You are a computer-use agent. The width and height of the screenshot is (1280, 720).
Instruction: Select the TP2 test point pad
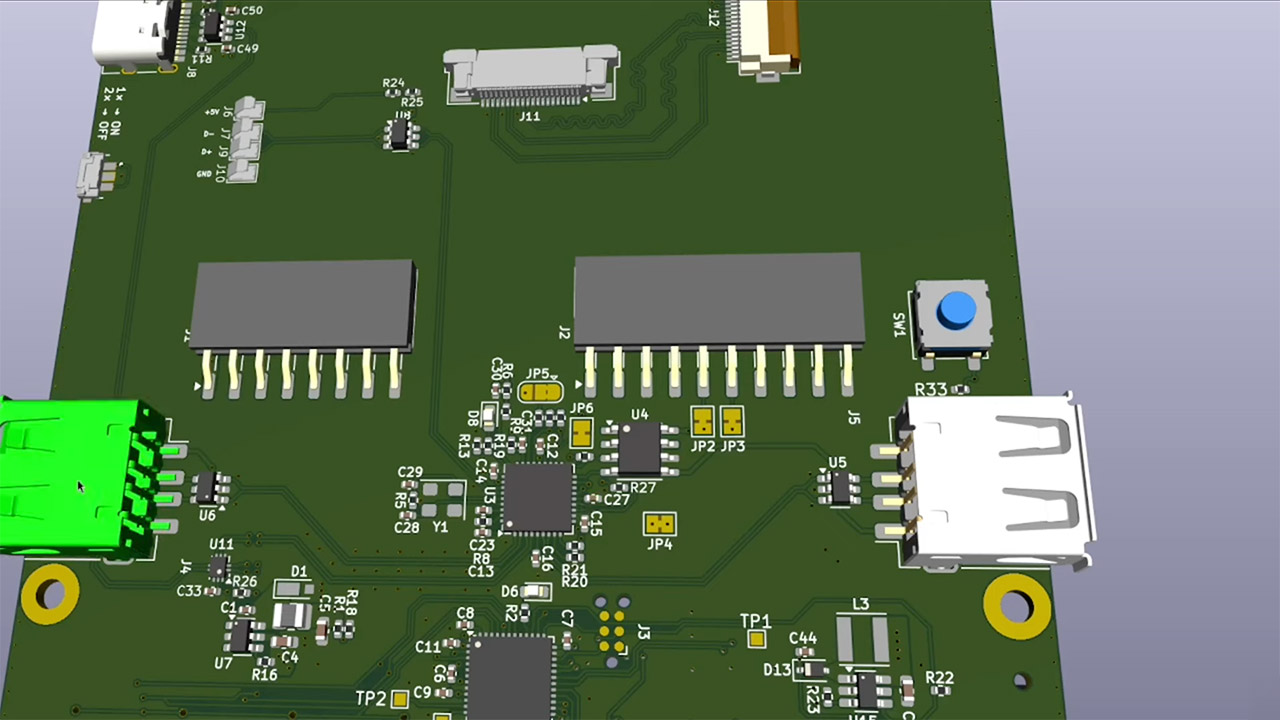pyautogui.click(x=400, y=699)
